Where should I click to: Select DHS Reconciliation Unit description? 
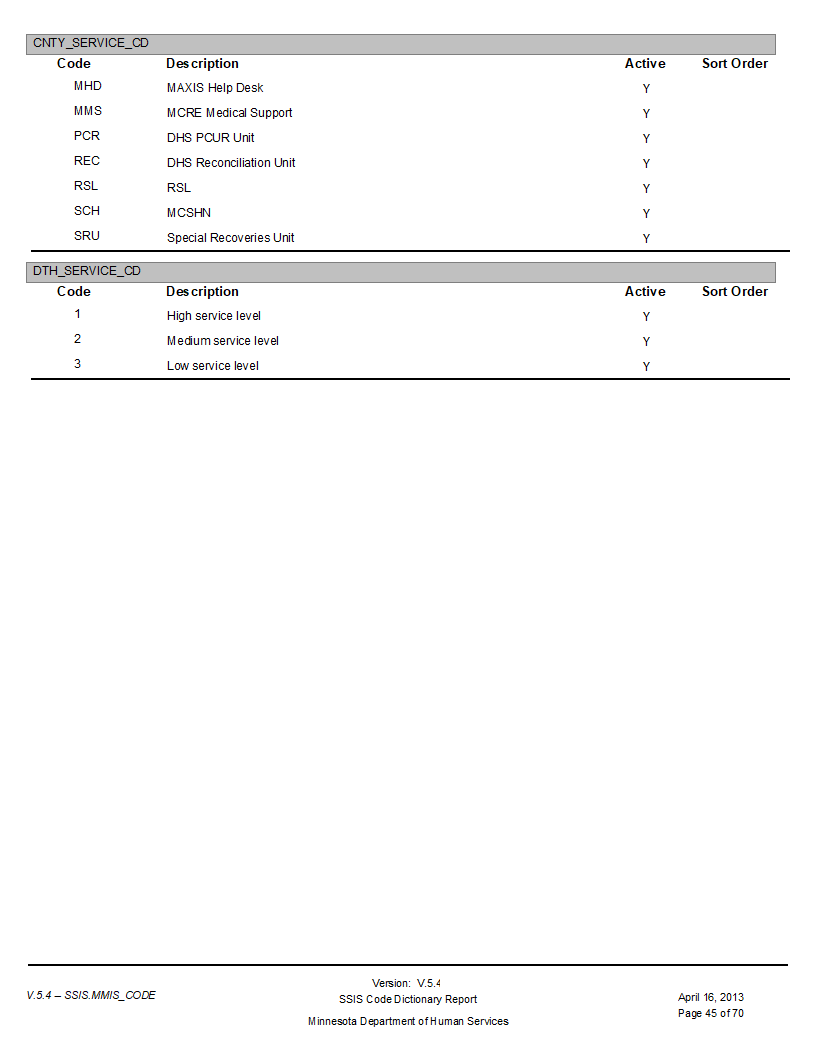(231, 163)
